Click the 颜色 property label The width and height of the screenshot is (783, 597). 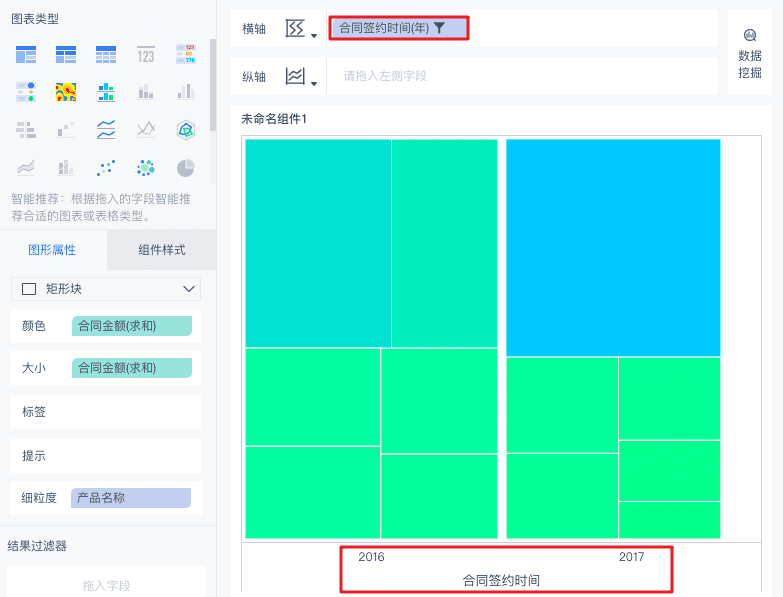click(x=33, y=326)
